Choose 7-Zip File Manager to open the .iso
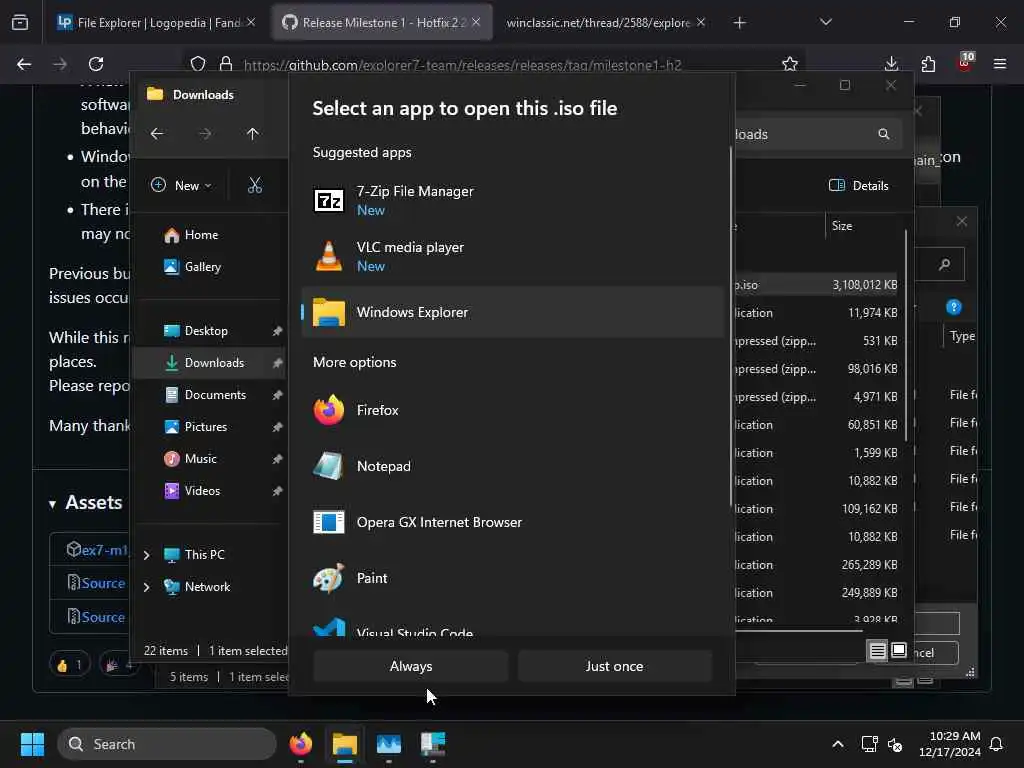This screenshot has width=1024, height=768. [513, 200]
